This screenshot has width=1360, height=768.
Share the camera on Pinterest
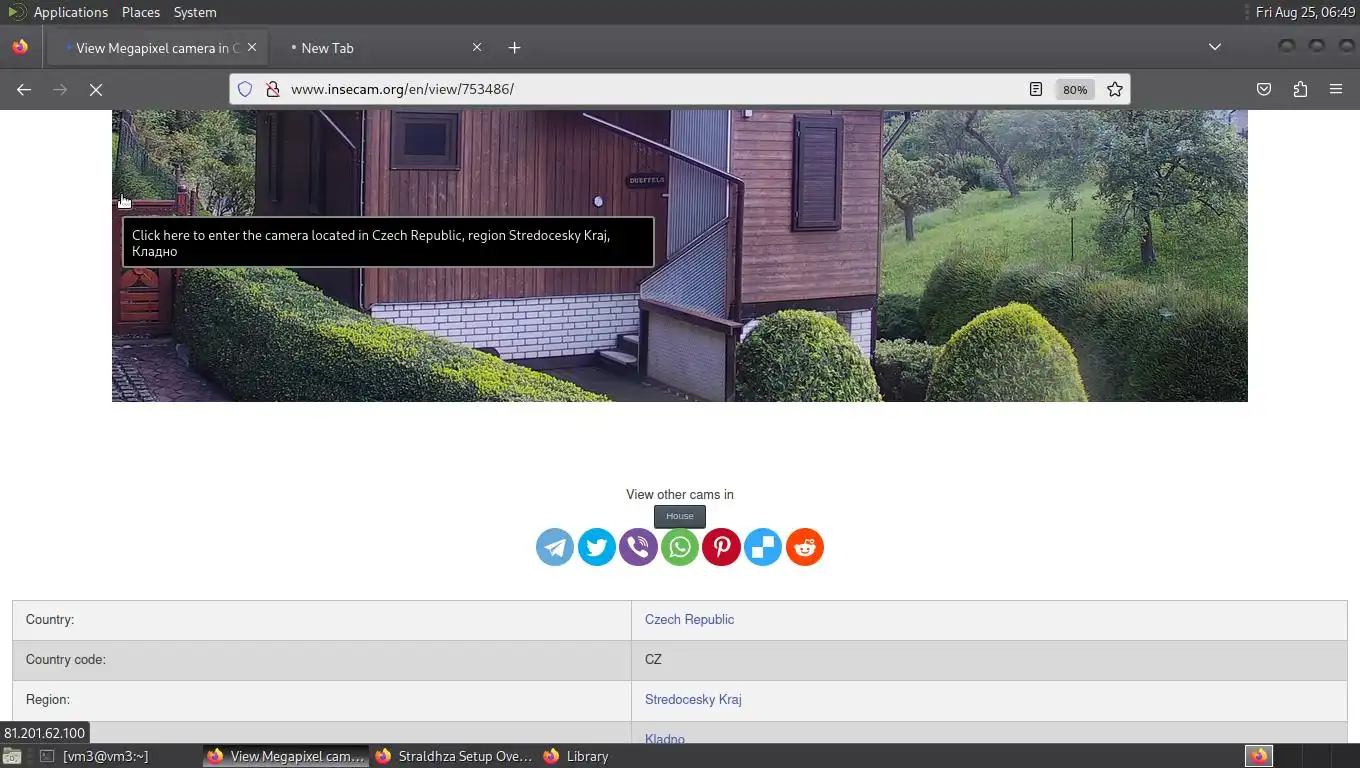[x=721, y=547]
